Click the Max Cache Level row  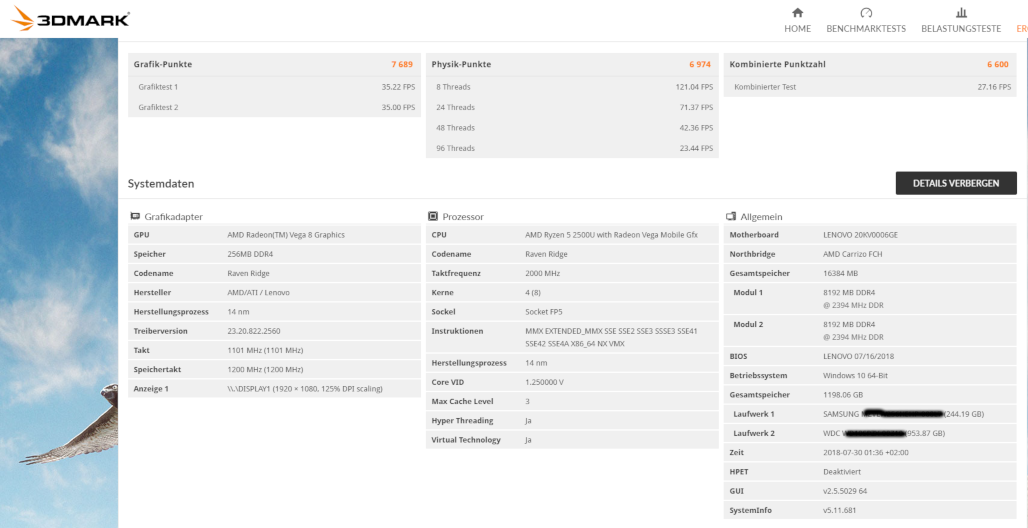pyautogui.click(x=572, y=401)
